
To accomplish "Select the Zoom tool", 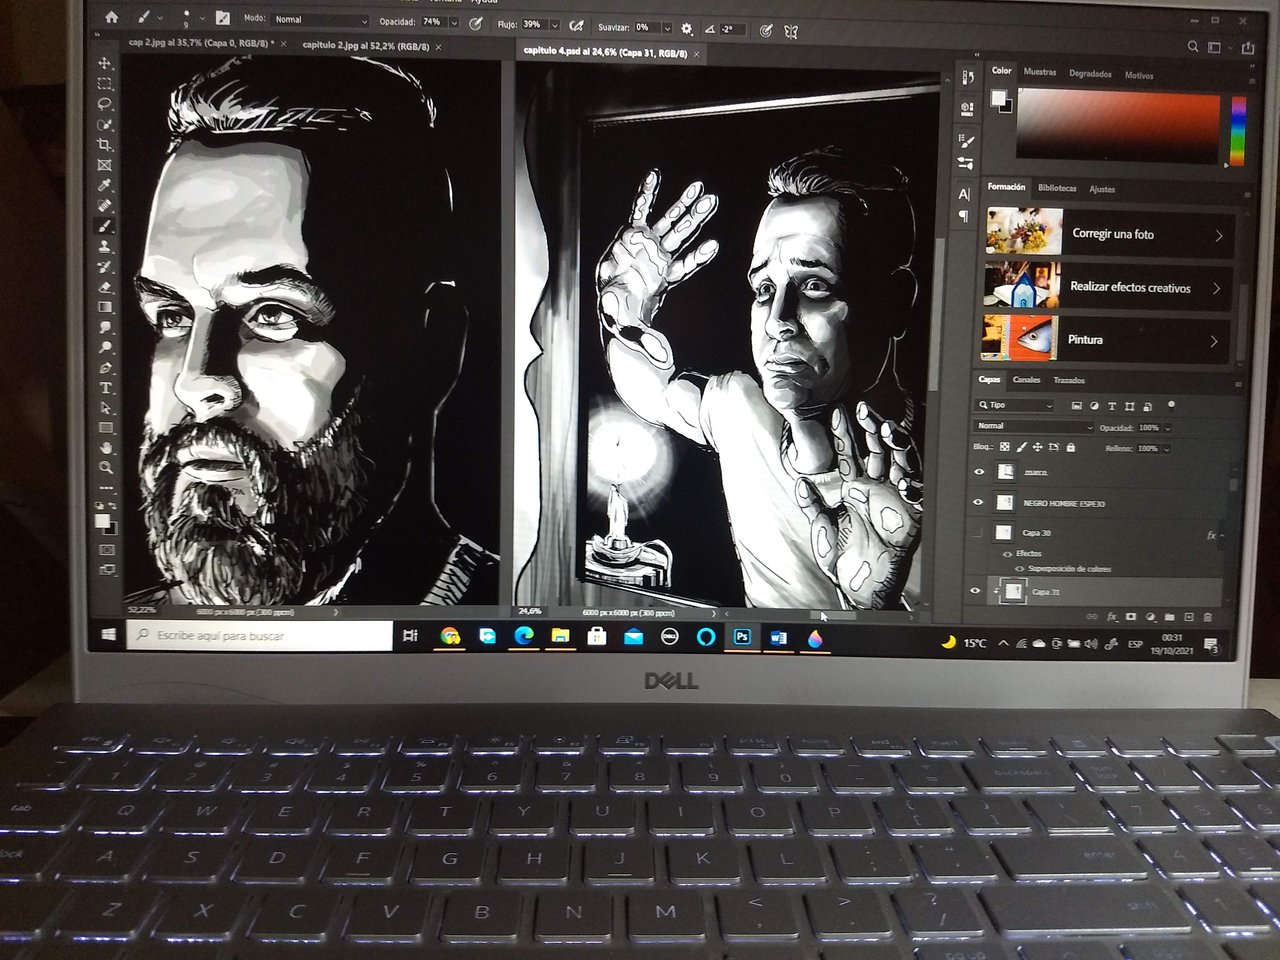I will tap(105, 467).
